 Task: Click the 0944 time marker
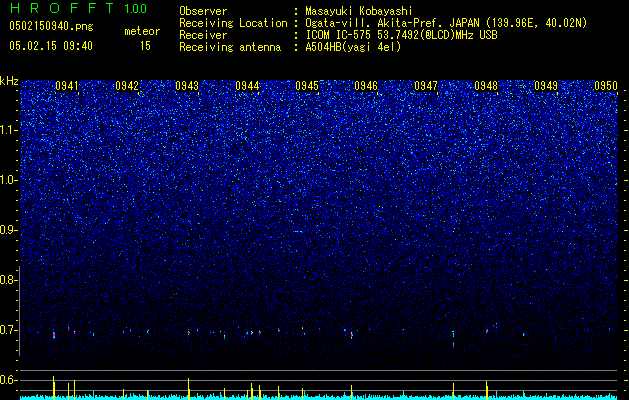click(247, 86)
